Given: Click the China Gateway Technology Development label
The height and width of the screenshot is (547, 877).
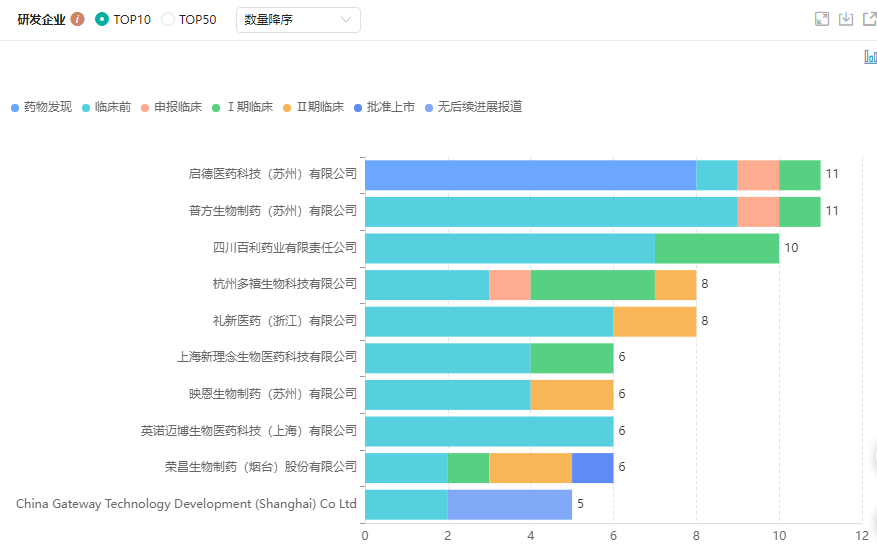Looking at the screenshot, I should tap(187, 504).
